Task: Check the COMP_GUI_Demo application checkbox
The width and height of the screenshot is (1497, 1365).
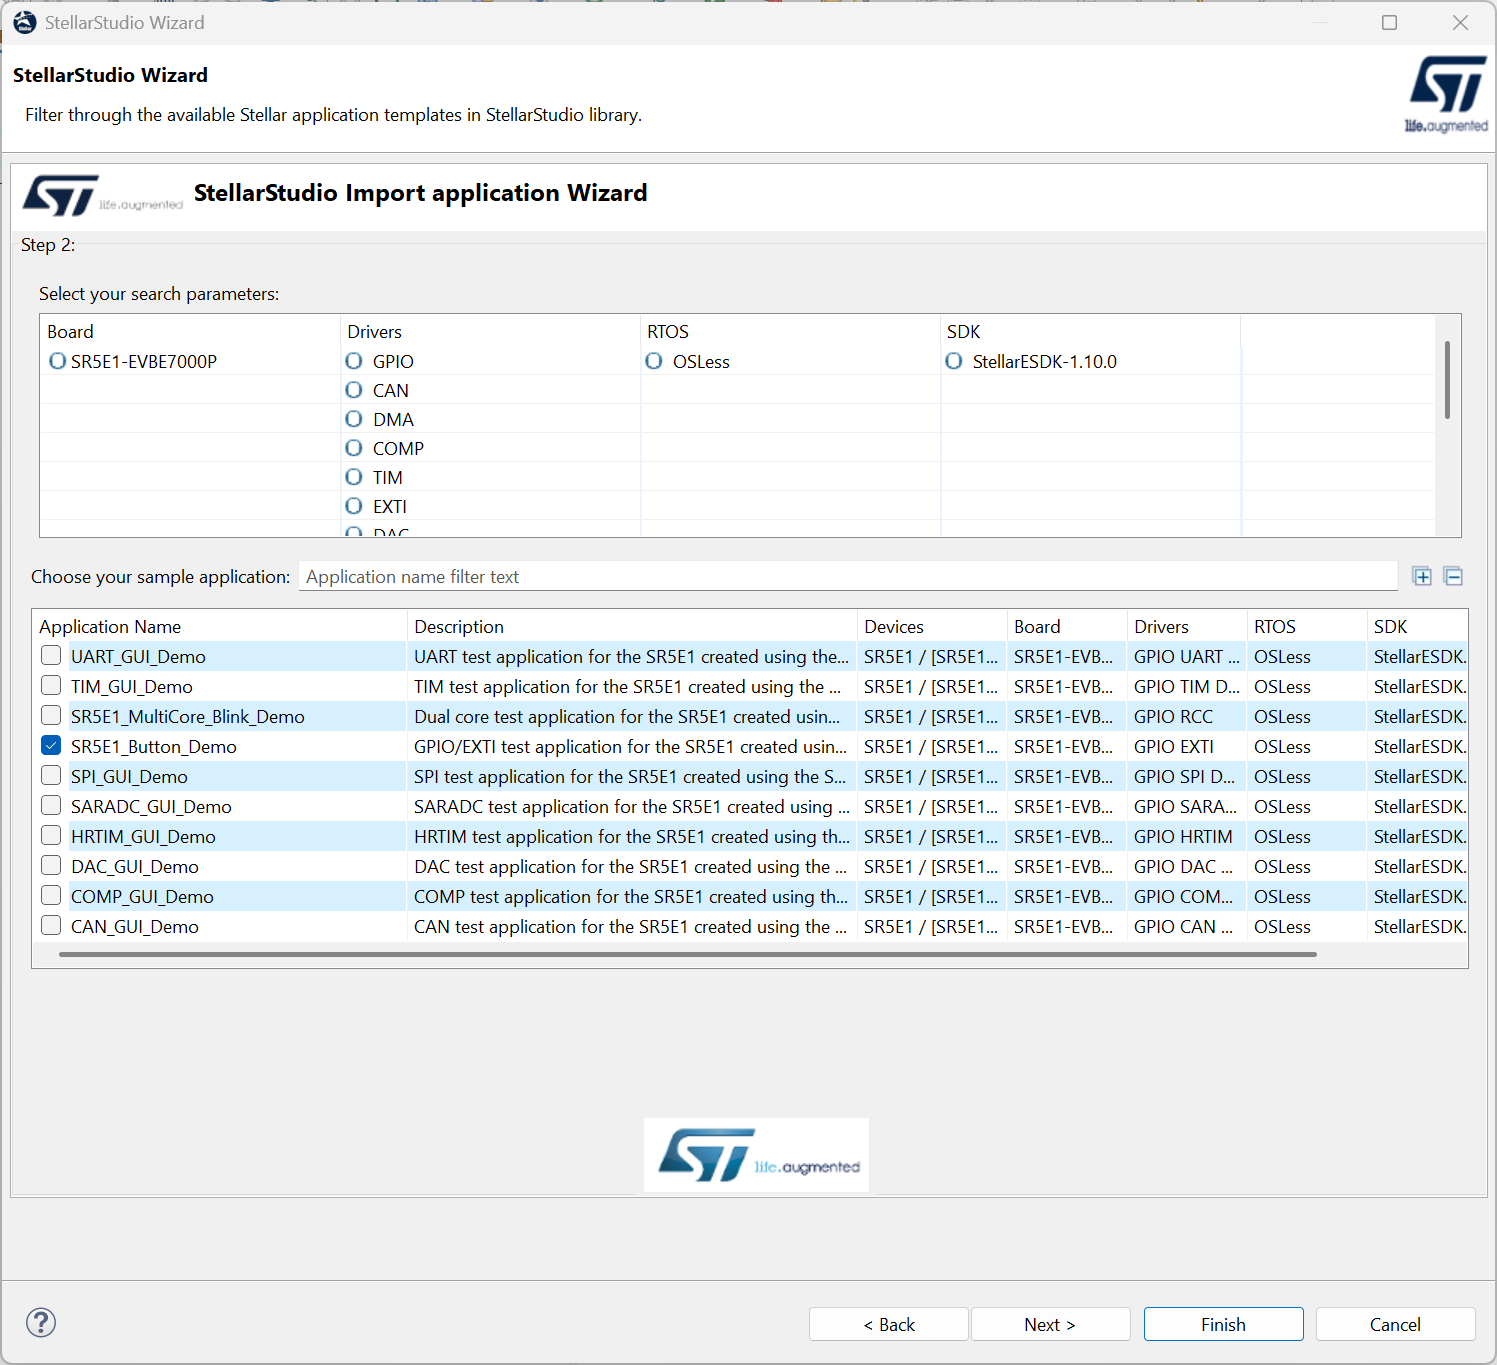Action: point(51,896)
